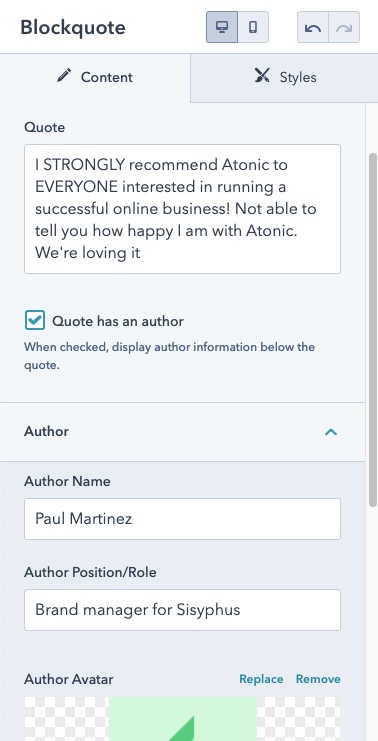Switch to desktop preview icon
The height and width of the screenshot is (741, 378).
[222, 27]
